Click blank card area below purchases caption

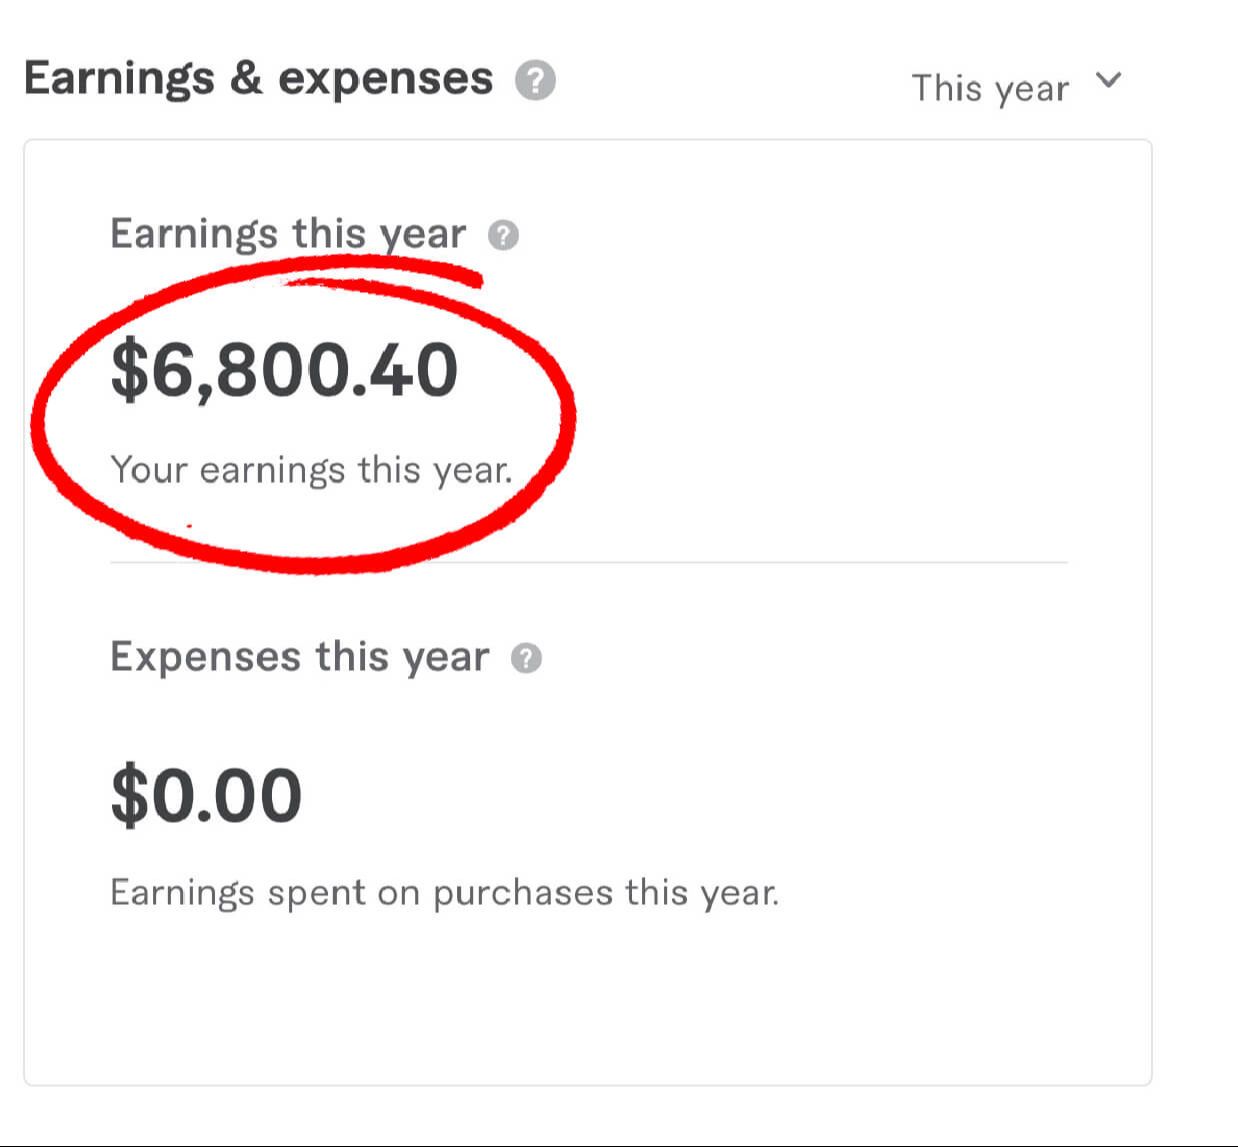coord(588,1000)
